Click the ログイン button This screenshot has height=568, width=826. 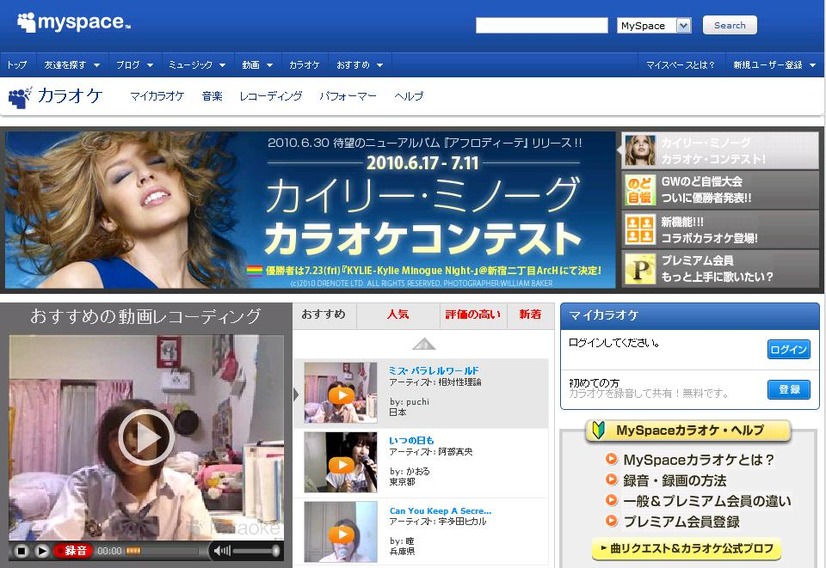pyautogui.click(x=789, y=349)
